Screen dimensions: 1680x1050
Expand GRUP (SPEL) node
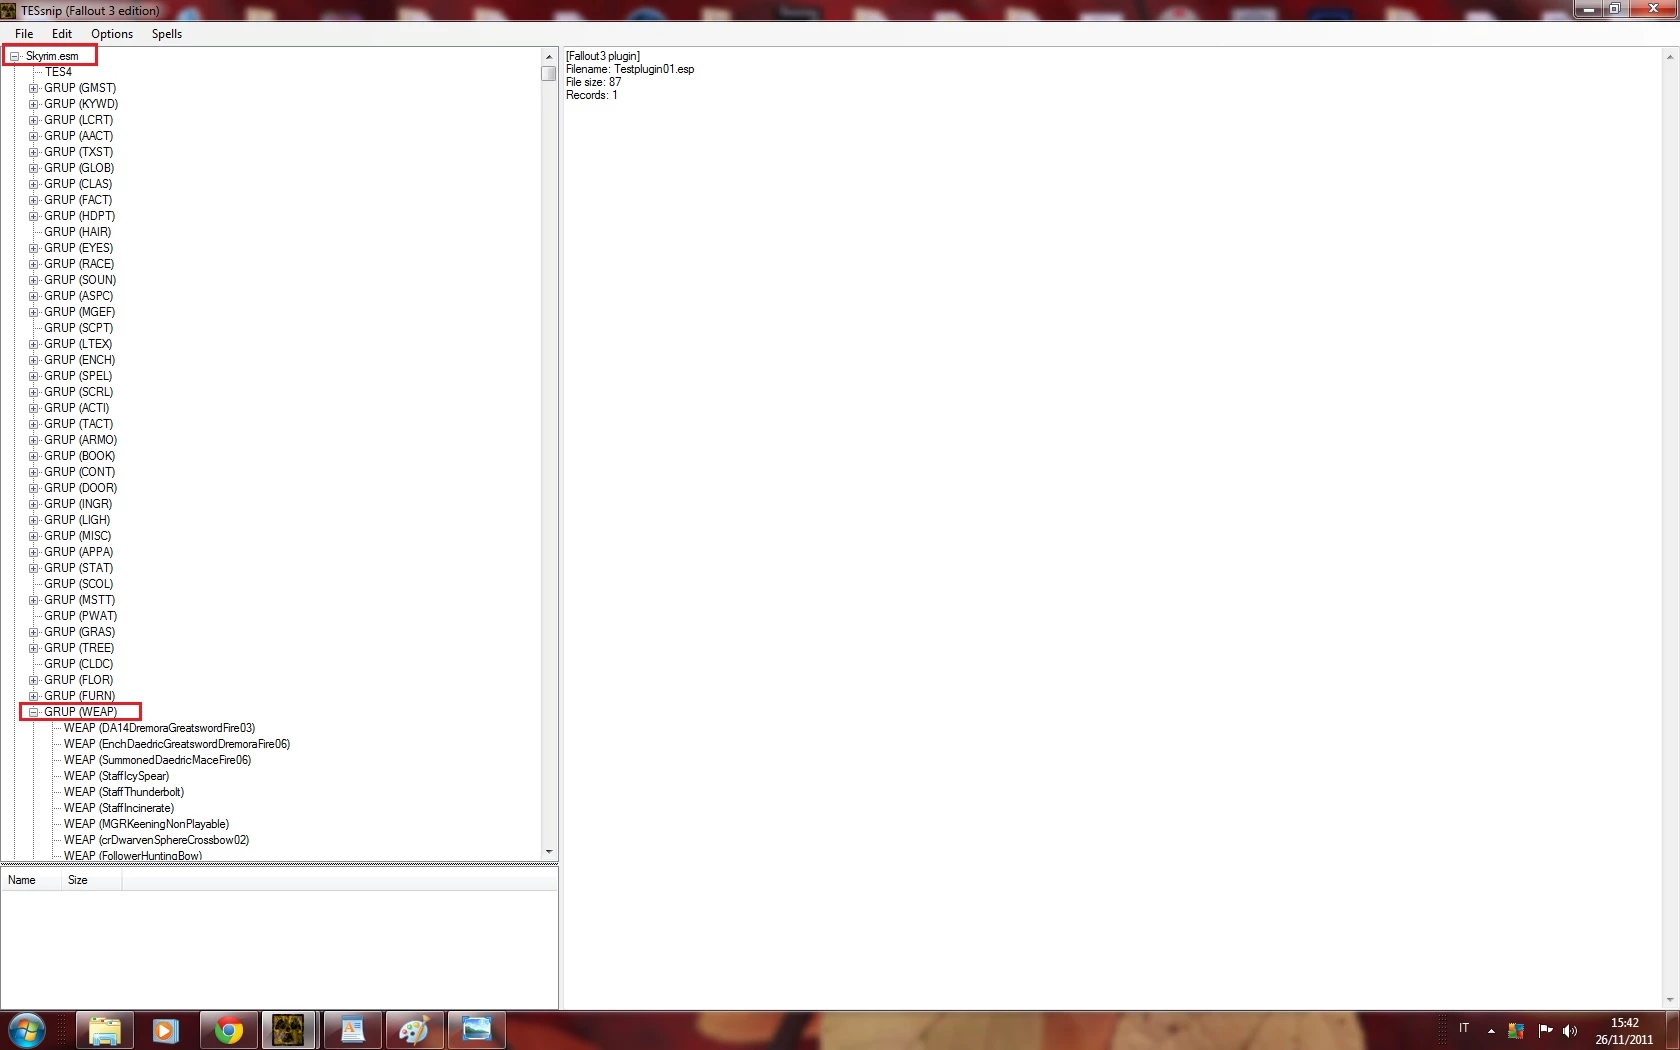[33, 376]
